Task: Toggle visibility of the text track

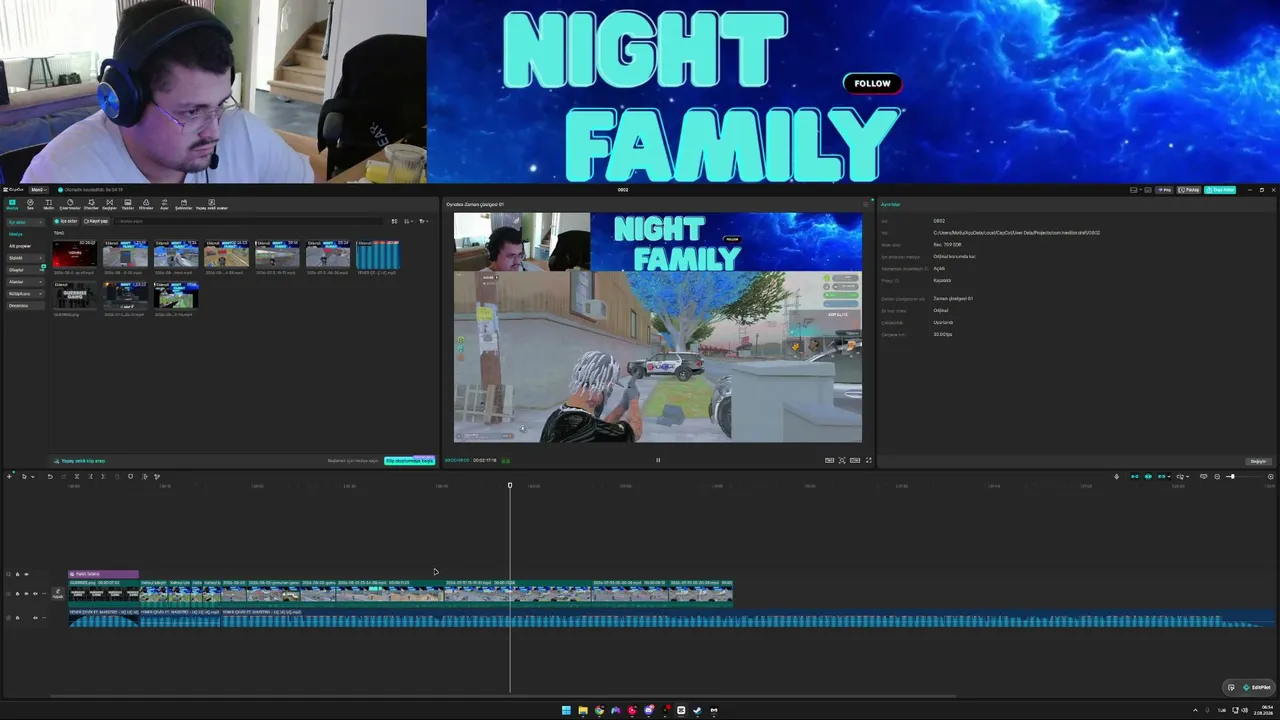Action: pyautogui.click(x=27, y=574)
